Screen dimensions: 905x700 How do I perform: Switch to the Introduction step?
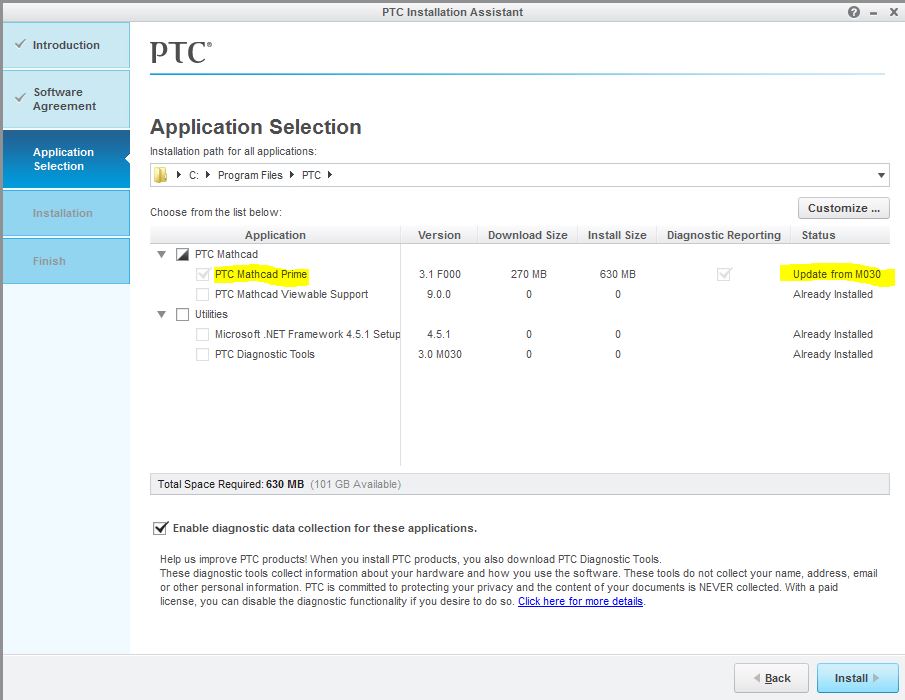(x=65, y=44)
